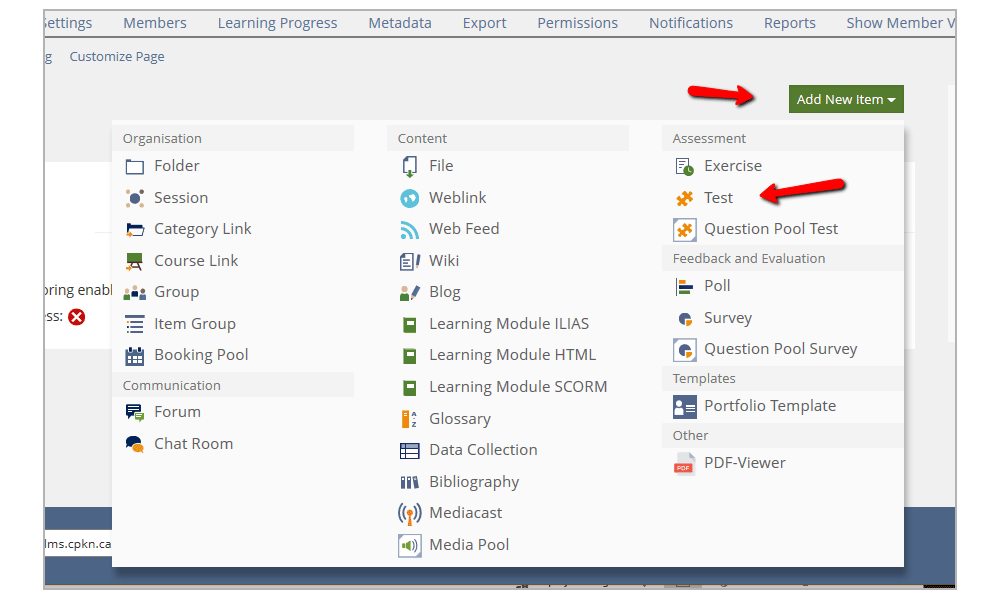
Task: Select the Portfolio Template icon
Action: pyautogui.click(x=684, y=407)
